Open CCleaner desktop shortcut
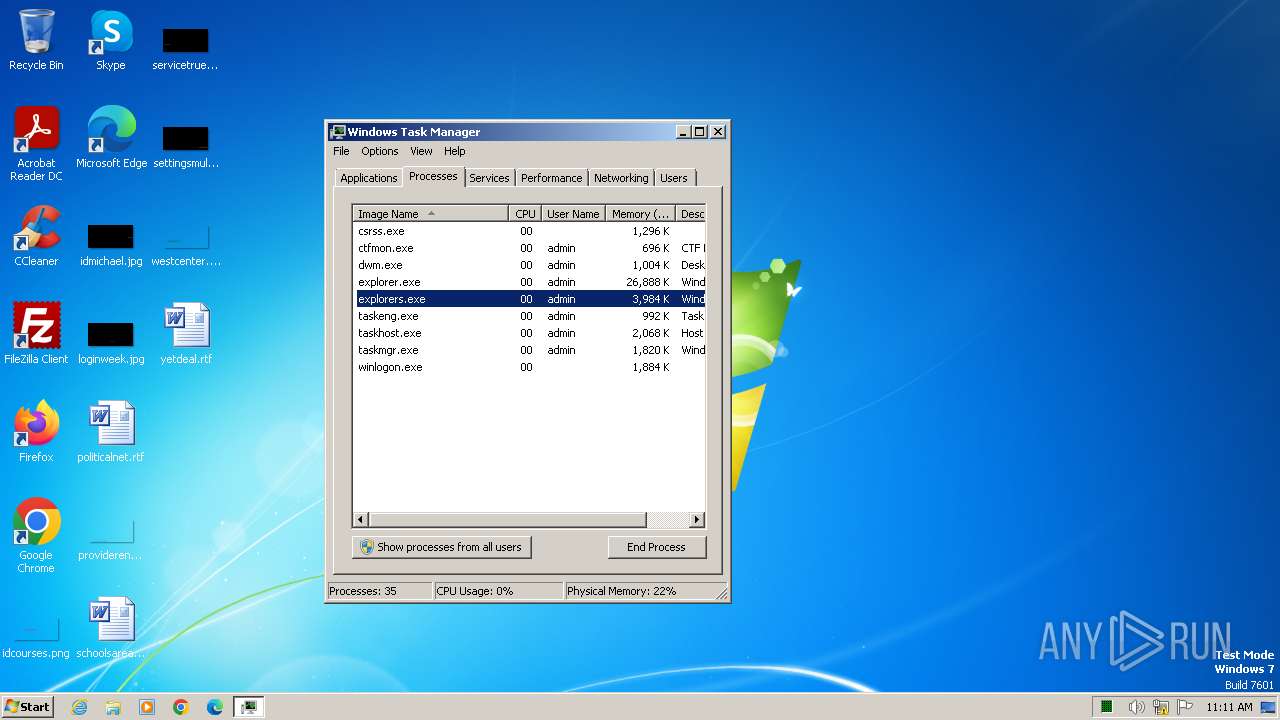This screenshot has width=1280, height=720. [36, 236]
